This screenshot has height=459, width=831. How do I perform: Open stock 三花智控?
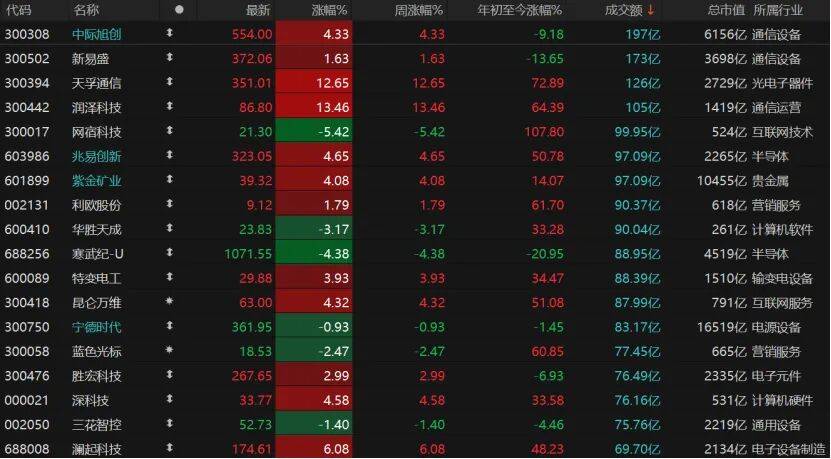[97, 425]
